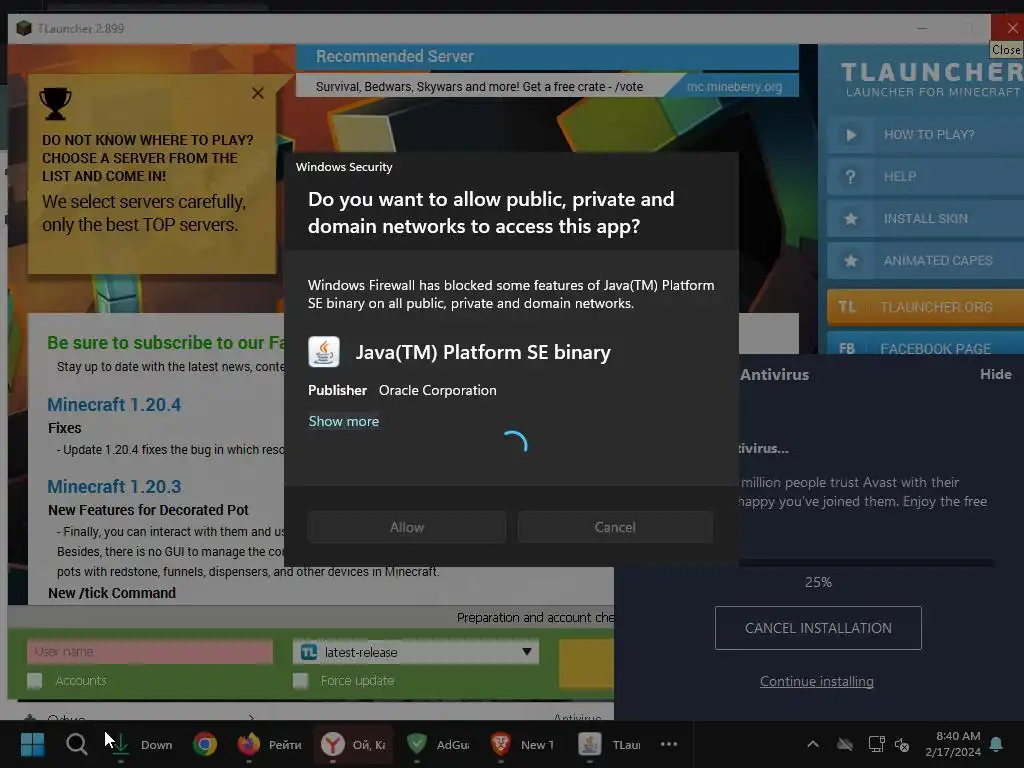The image size is (1024, 768).
Task: Click the network display tray icon
Action: click(x=876, y=744)
